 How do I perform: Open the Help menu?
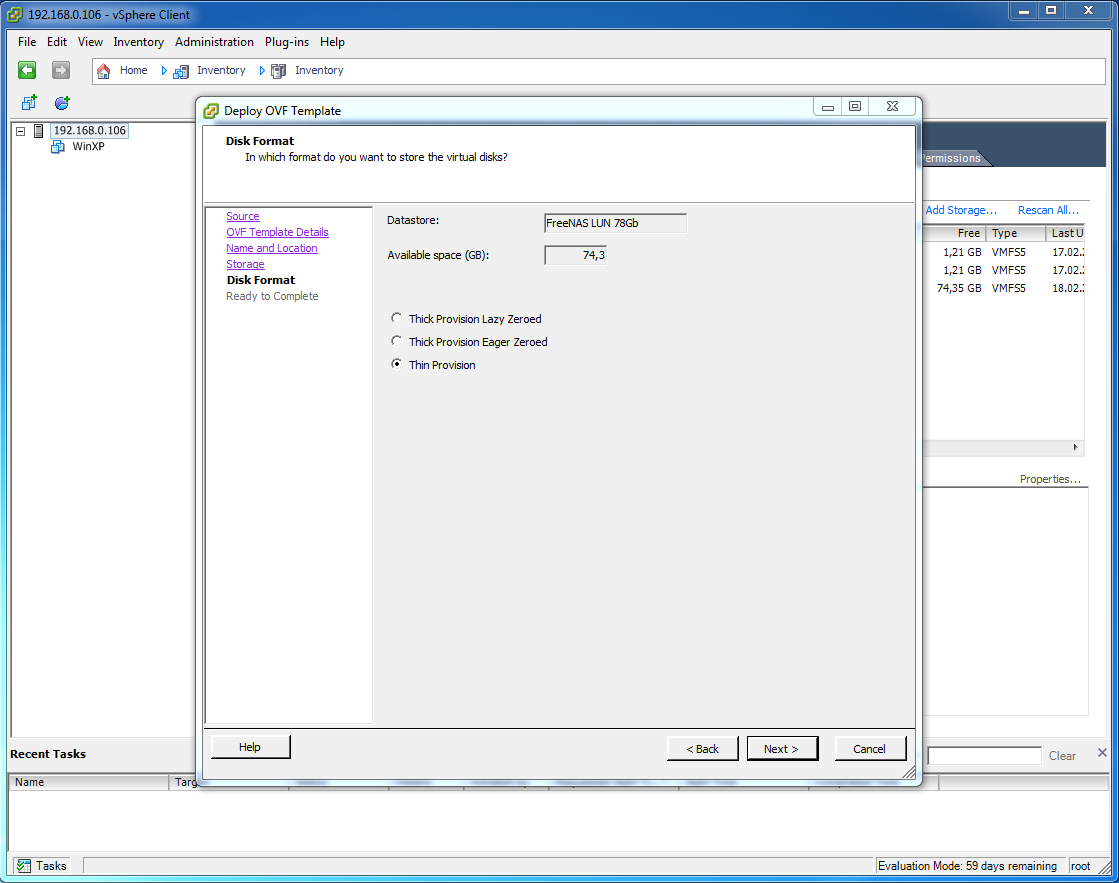332,42
